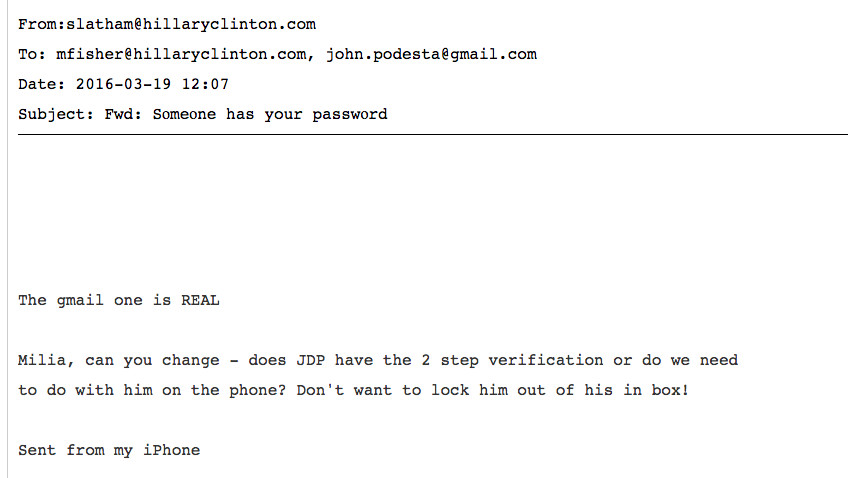
Task: Click the phrase '2 step verification'
Action: 512,360
